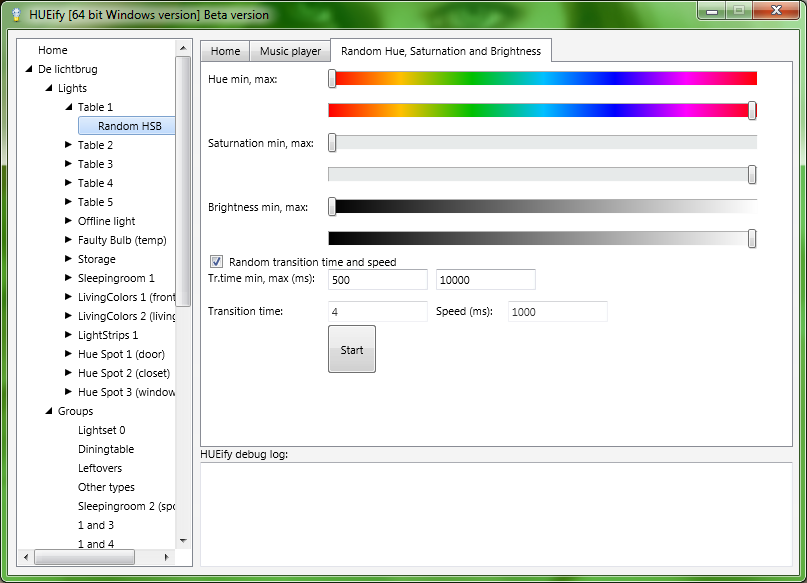807x583 pixels.
Task: Click the Brightness minimum slider thumb
Action: click(x=332, y=206)
